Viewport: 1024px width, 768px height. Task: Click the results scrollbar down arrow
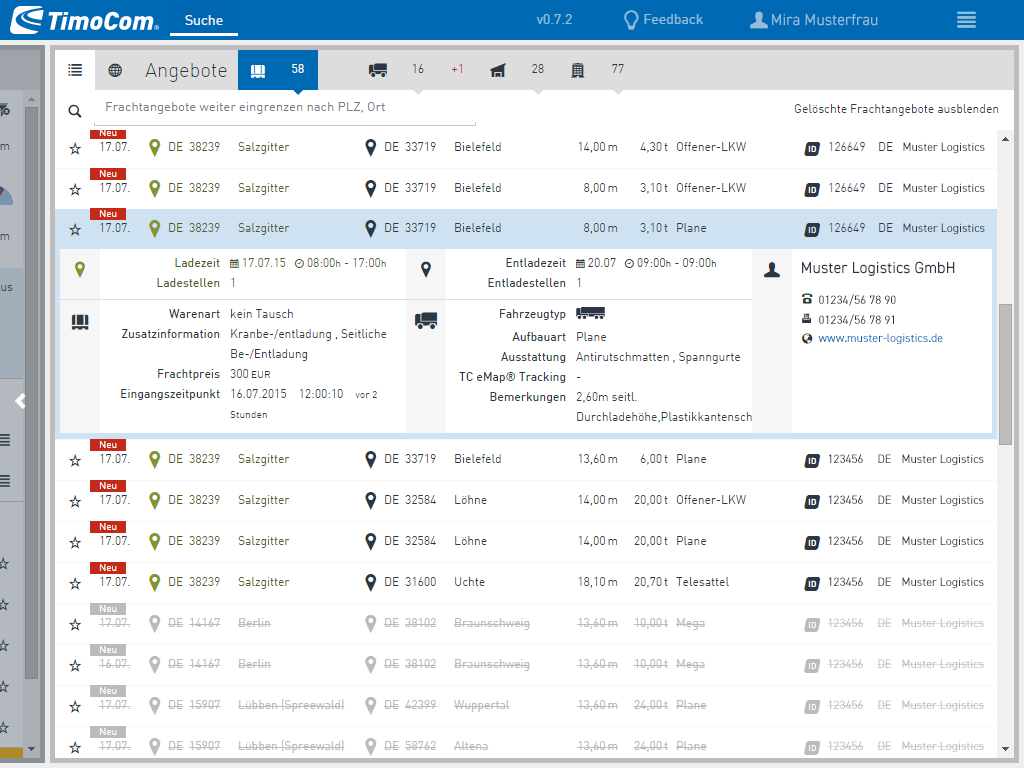1005,749
